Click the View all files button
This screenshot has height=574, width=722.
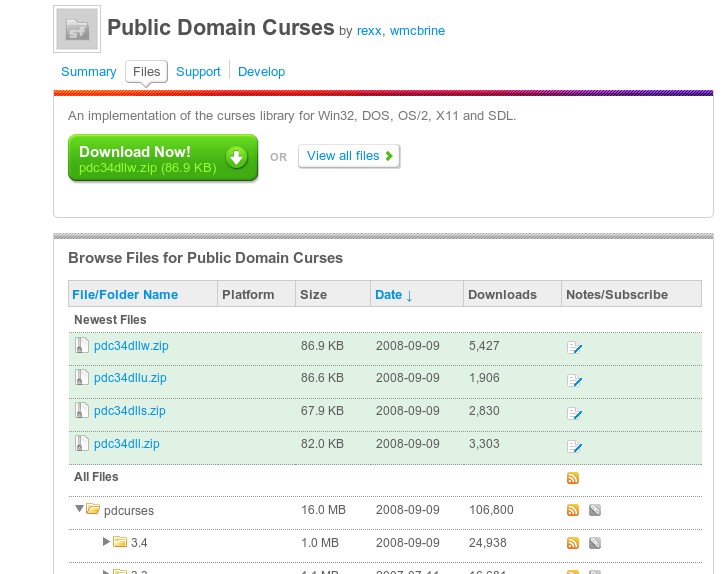[348, 156]
